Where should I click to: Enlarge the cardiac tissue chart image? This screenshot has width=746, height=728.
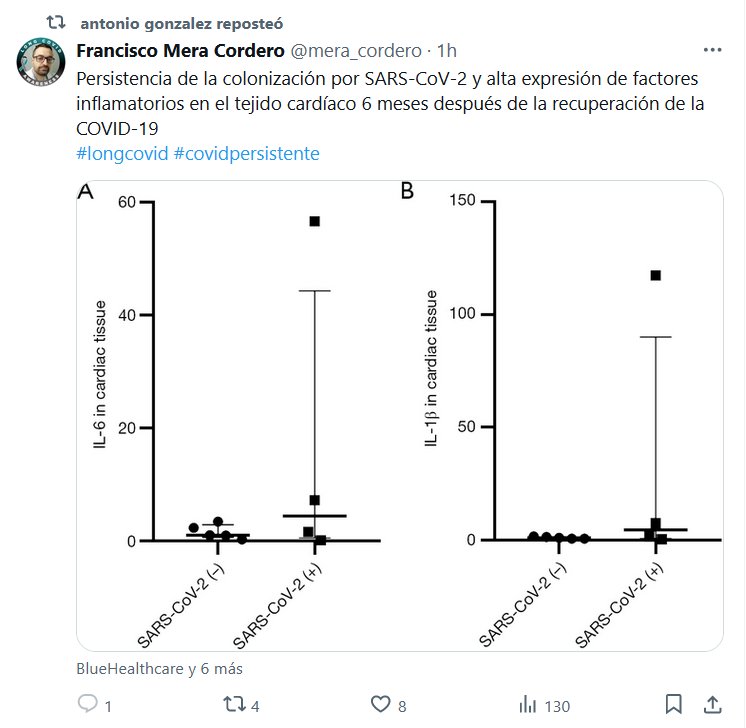[400, 415]
